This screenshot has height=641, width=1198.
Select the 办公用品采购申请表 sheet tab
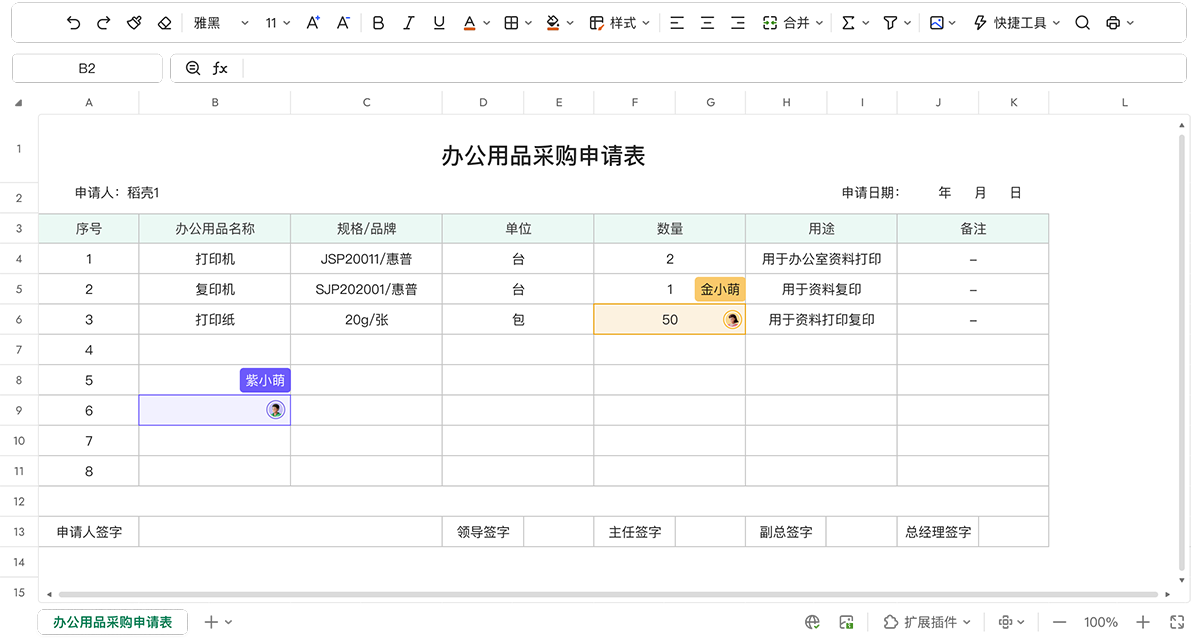pyautogui.click(x=112, y=622)
